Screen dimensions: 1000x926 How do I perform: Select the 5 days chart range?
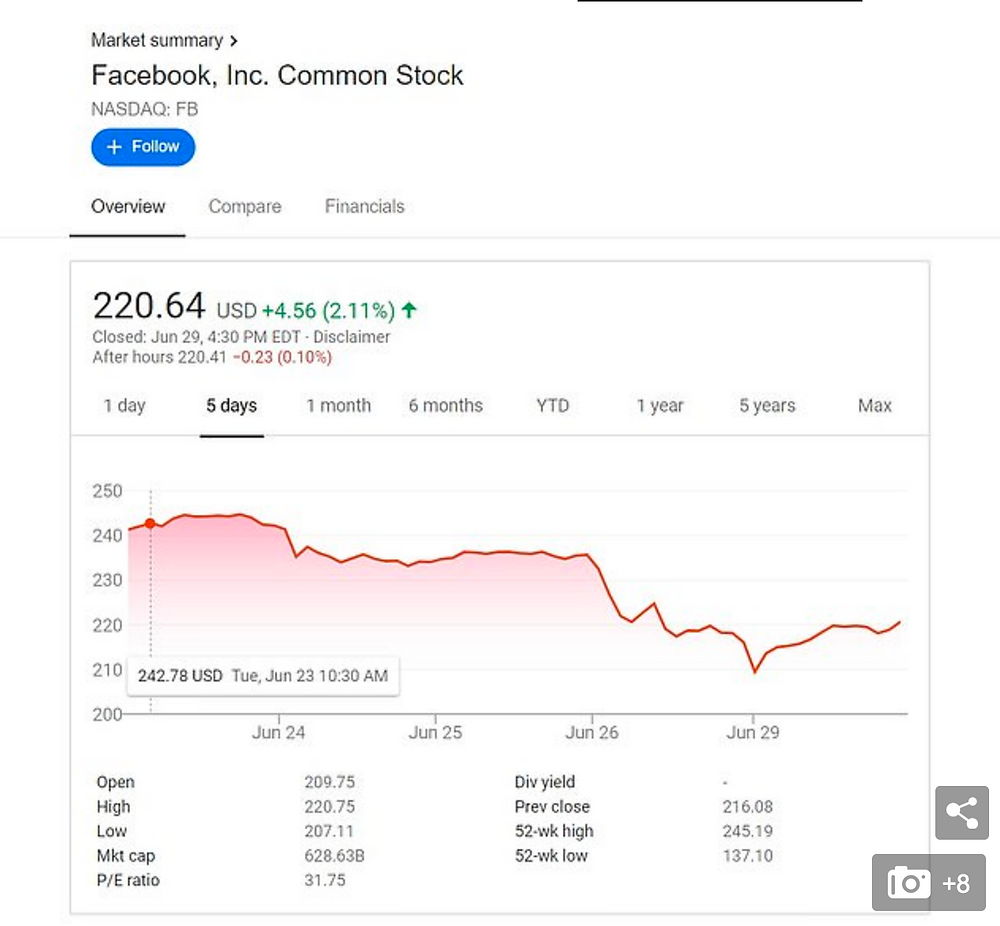232,406
